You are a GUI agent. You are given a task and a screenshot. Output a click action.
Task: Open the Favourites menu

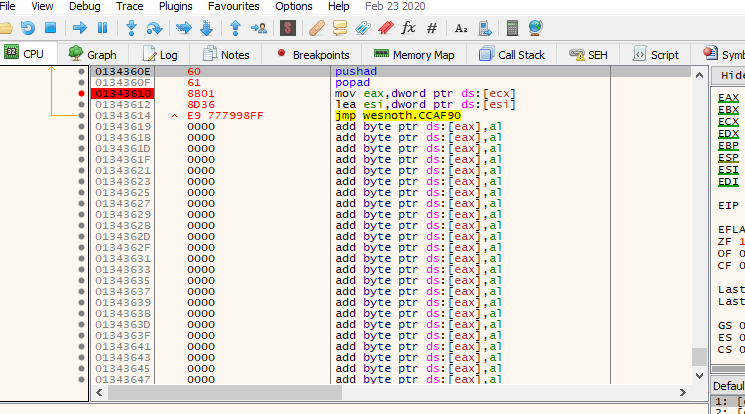234,6
